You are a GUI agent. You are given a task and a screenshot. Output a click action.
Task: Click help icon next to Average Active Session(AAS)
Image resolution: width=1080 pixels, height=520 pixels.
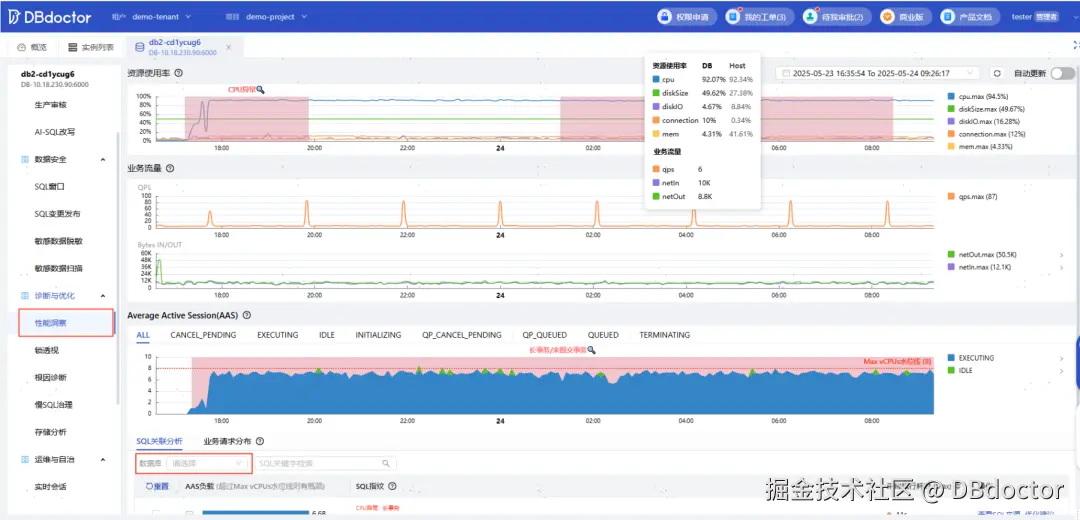tap(247, 315)
